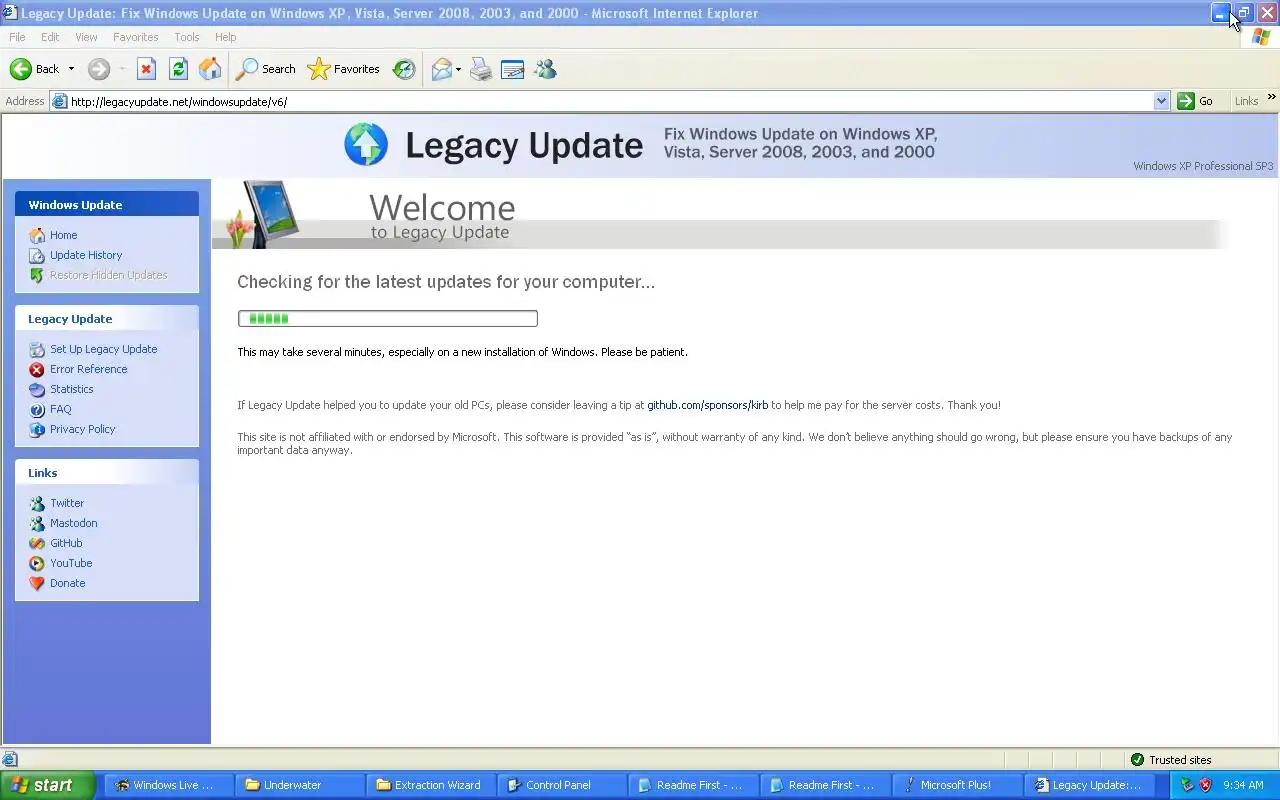1280x800 pixels.
Task: Click the Twitter icon in Links
Action: 37,503
